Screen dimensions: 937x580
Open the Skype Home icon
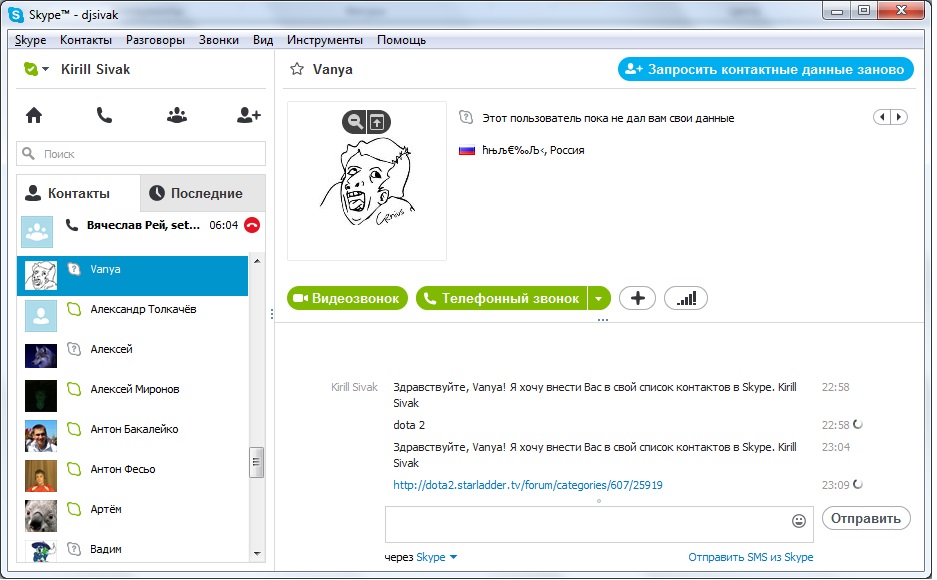pyautogui.click(x=34, y=115)
